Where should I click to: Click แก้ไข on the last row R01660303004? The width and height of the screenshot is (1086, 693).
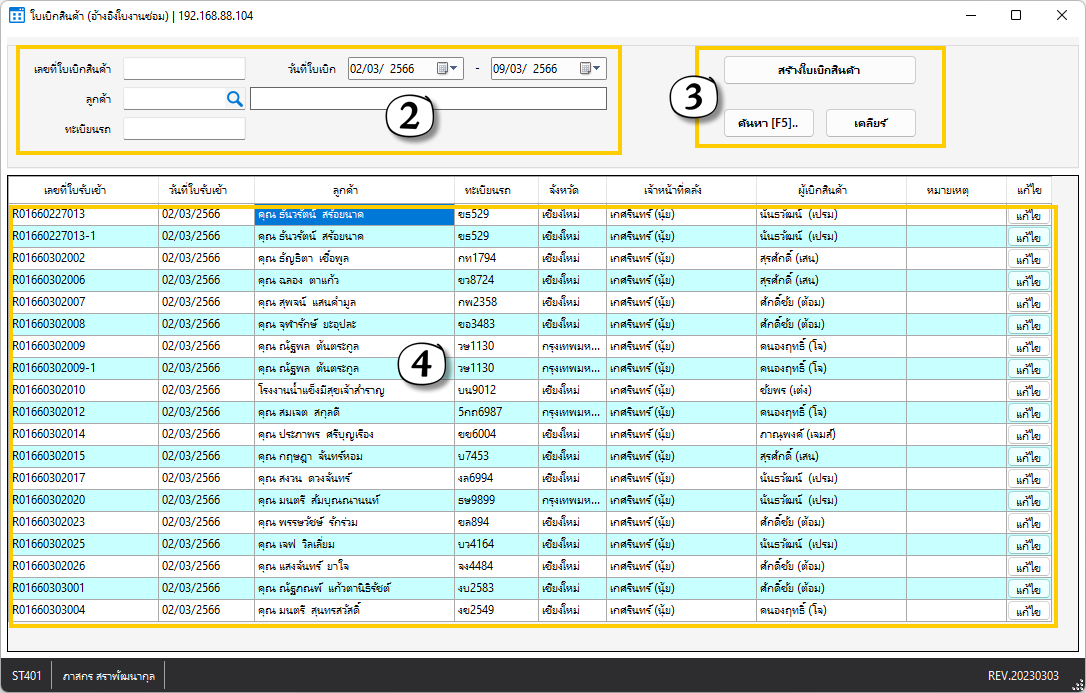coord(1028,611)
